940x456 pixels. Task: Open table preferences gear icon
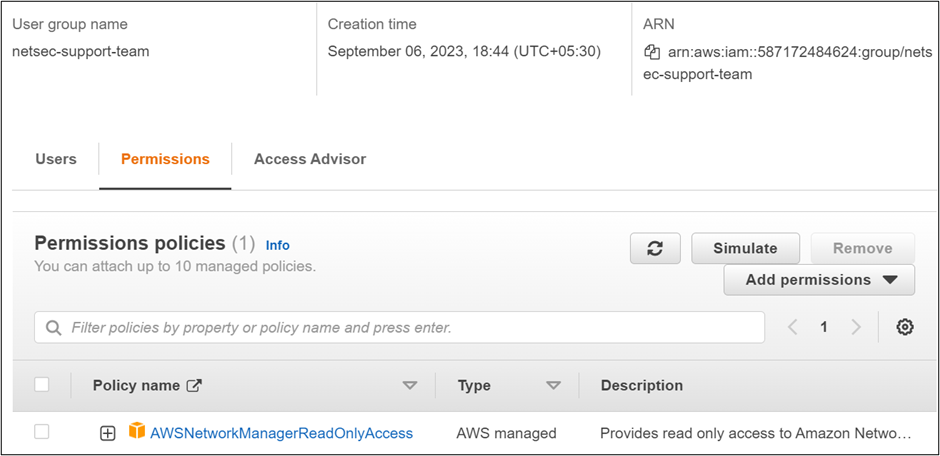point(905,327)
